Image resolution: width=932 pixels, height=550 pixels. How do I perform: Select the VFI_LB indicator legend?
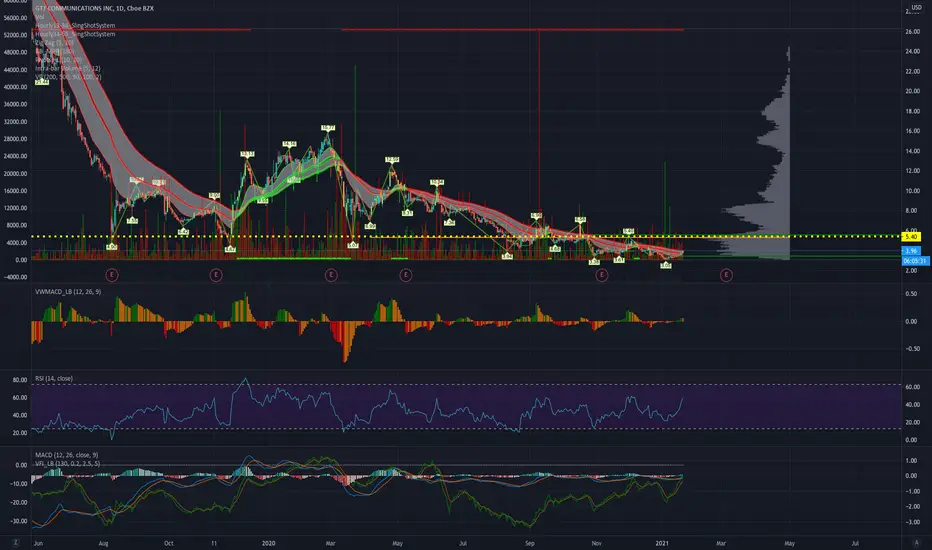click(67, 463)
